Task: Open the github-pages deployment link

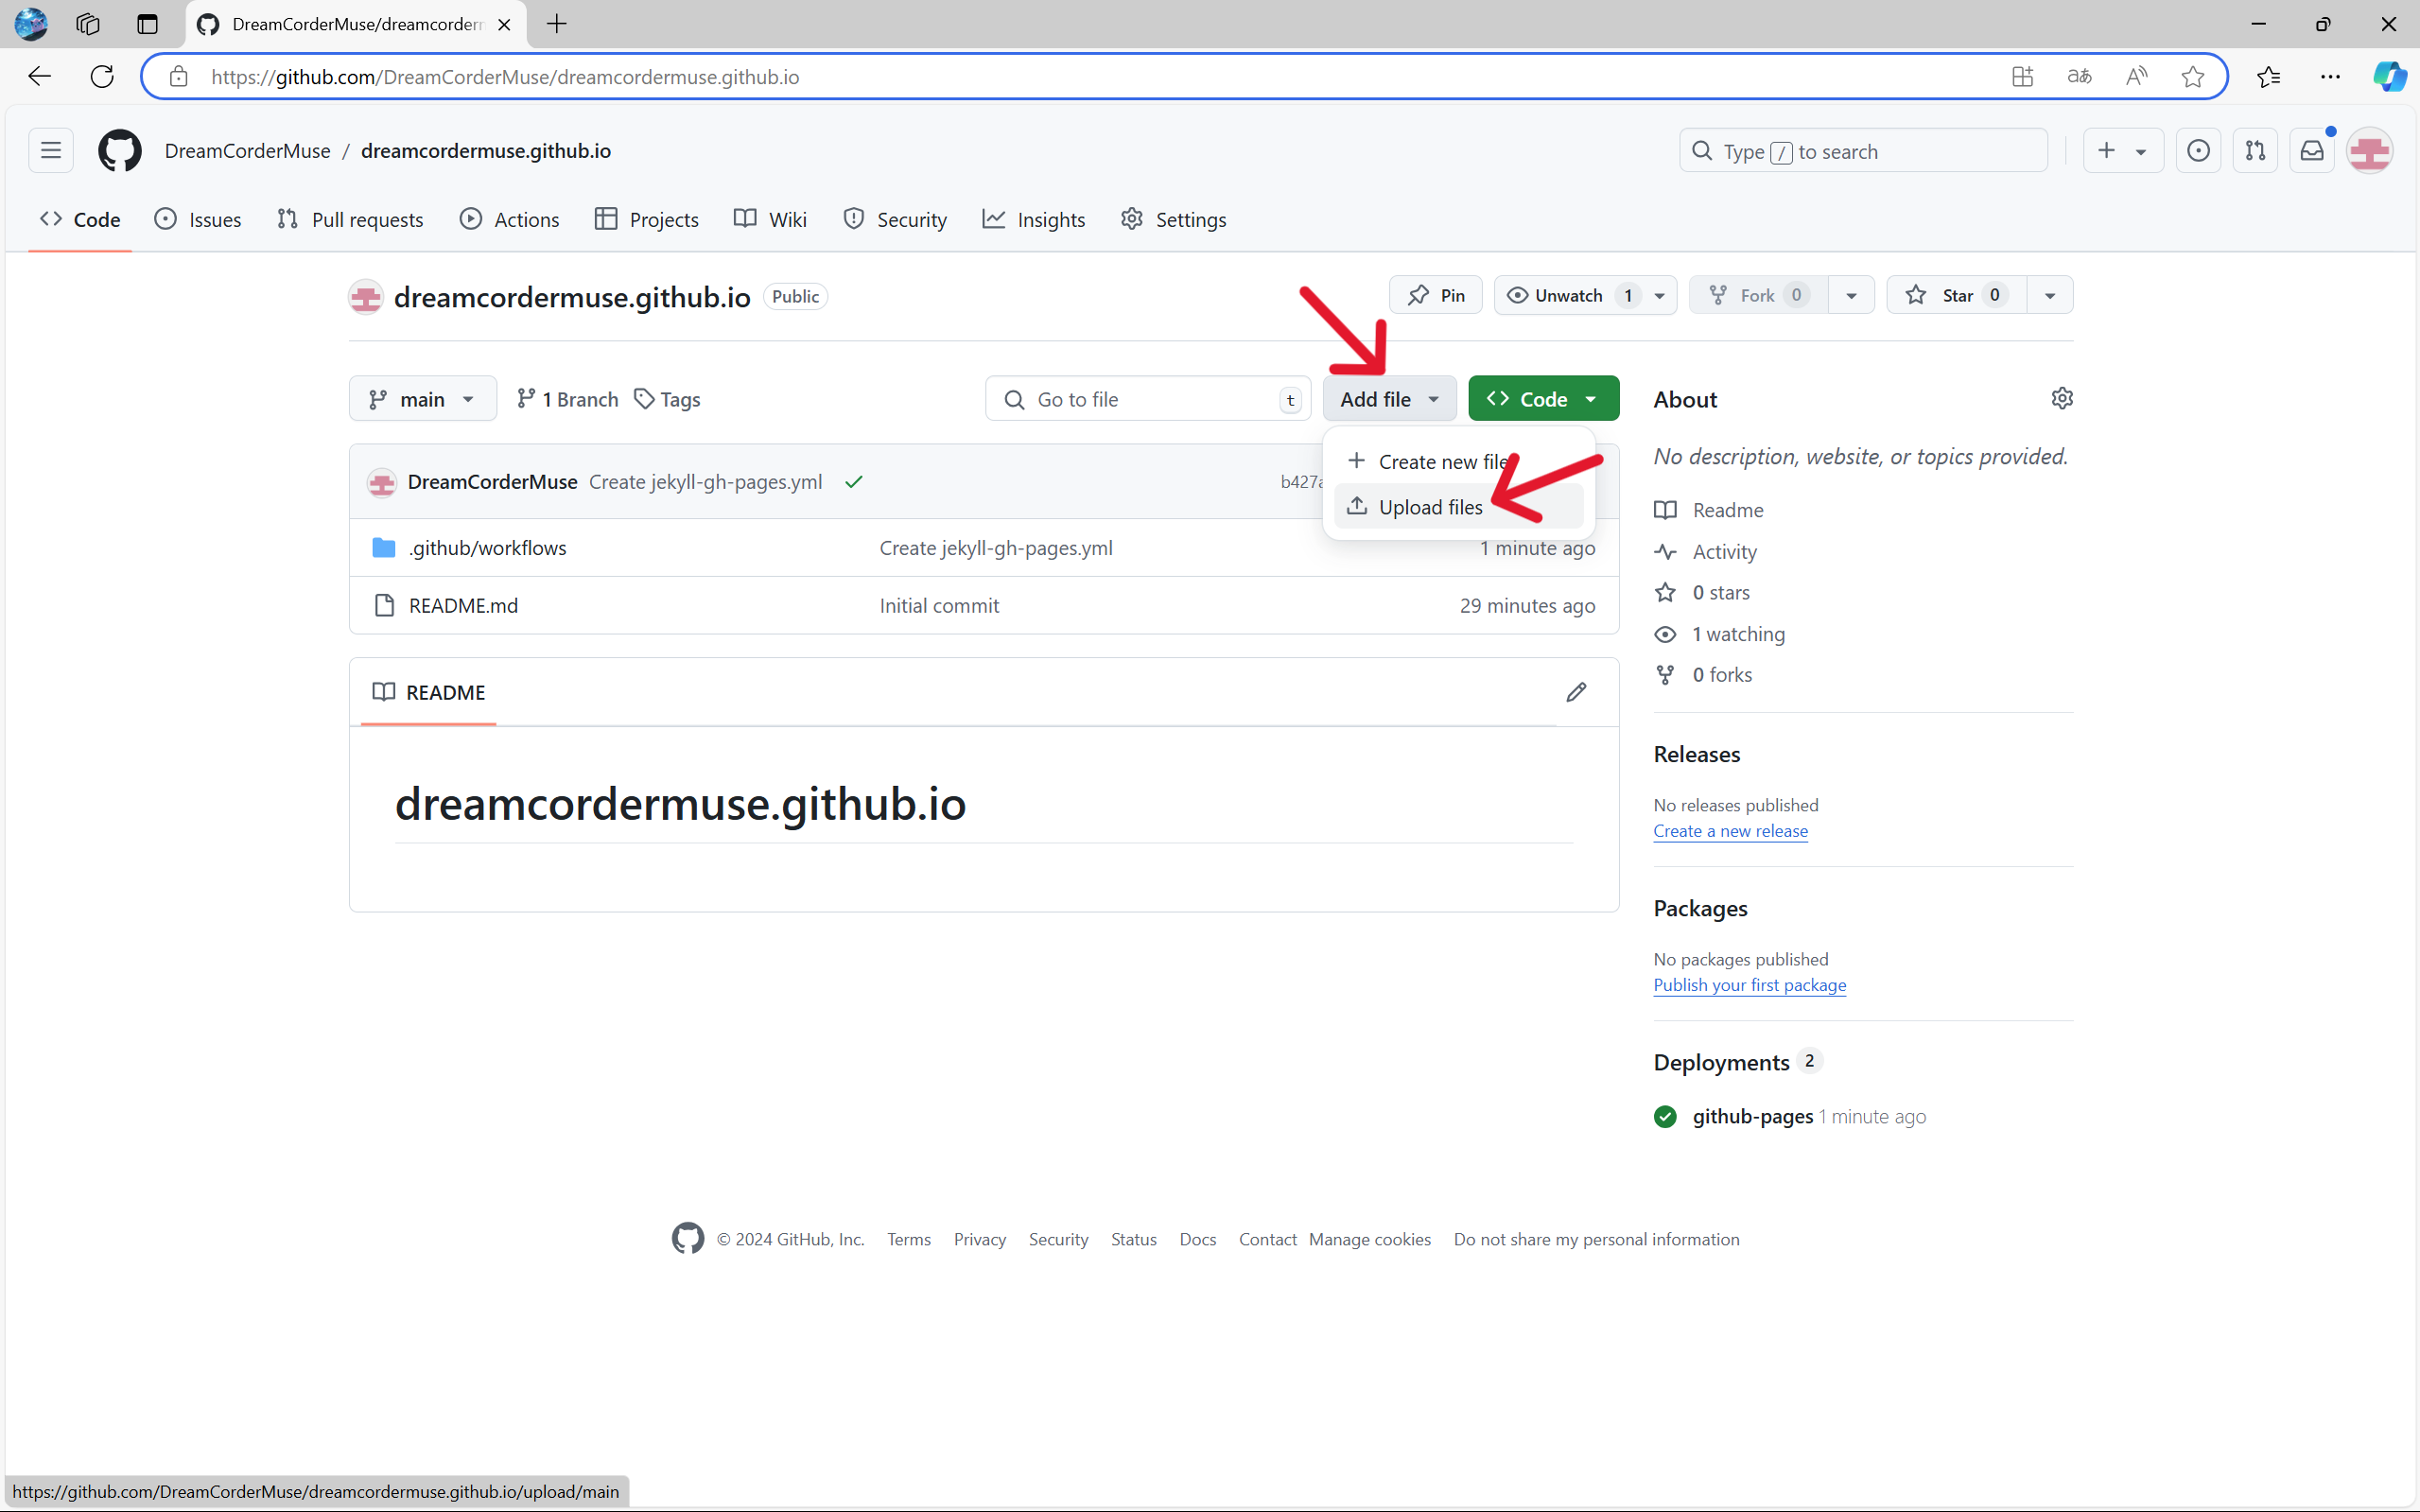Action: (x=1752, y=1116)
